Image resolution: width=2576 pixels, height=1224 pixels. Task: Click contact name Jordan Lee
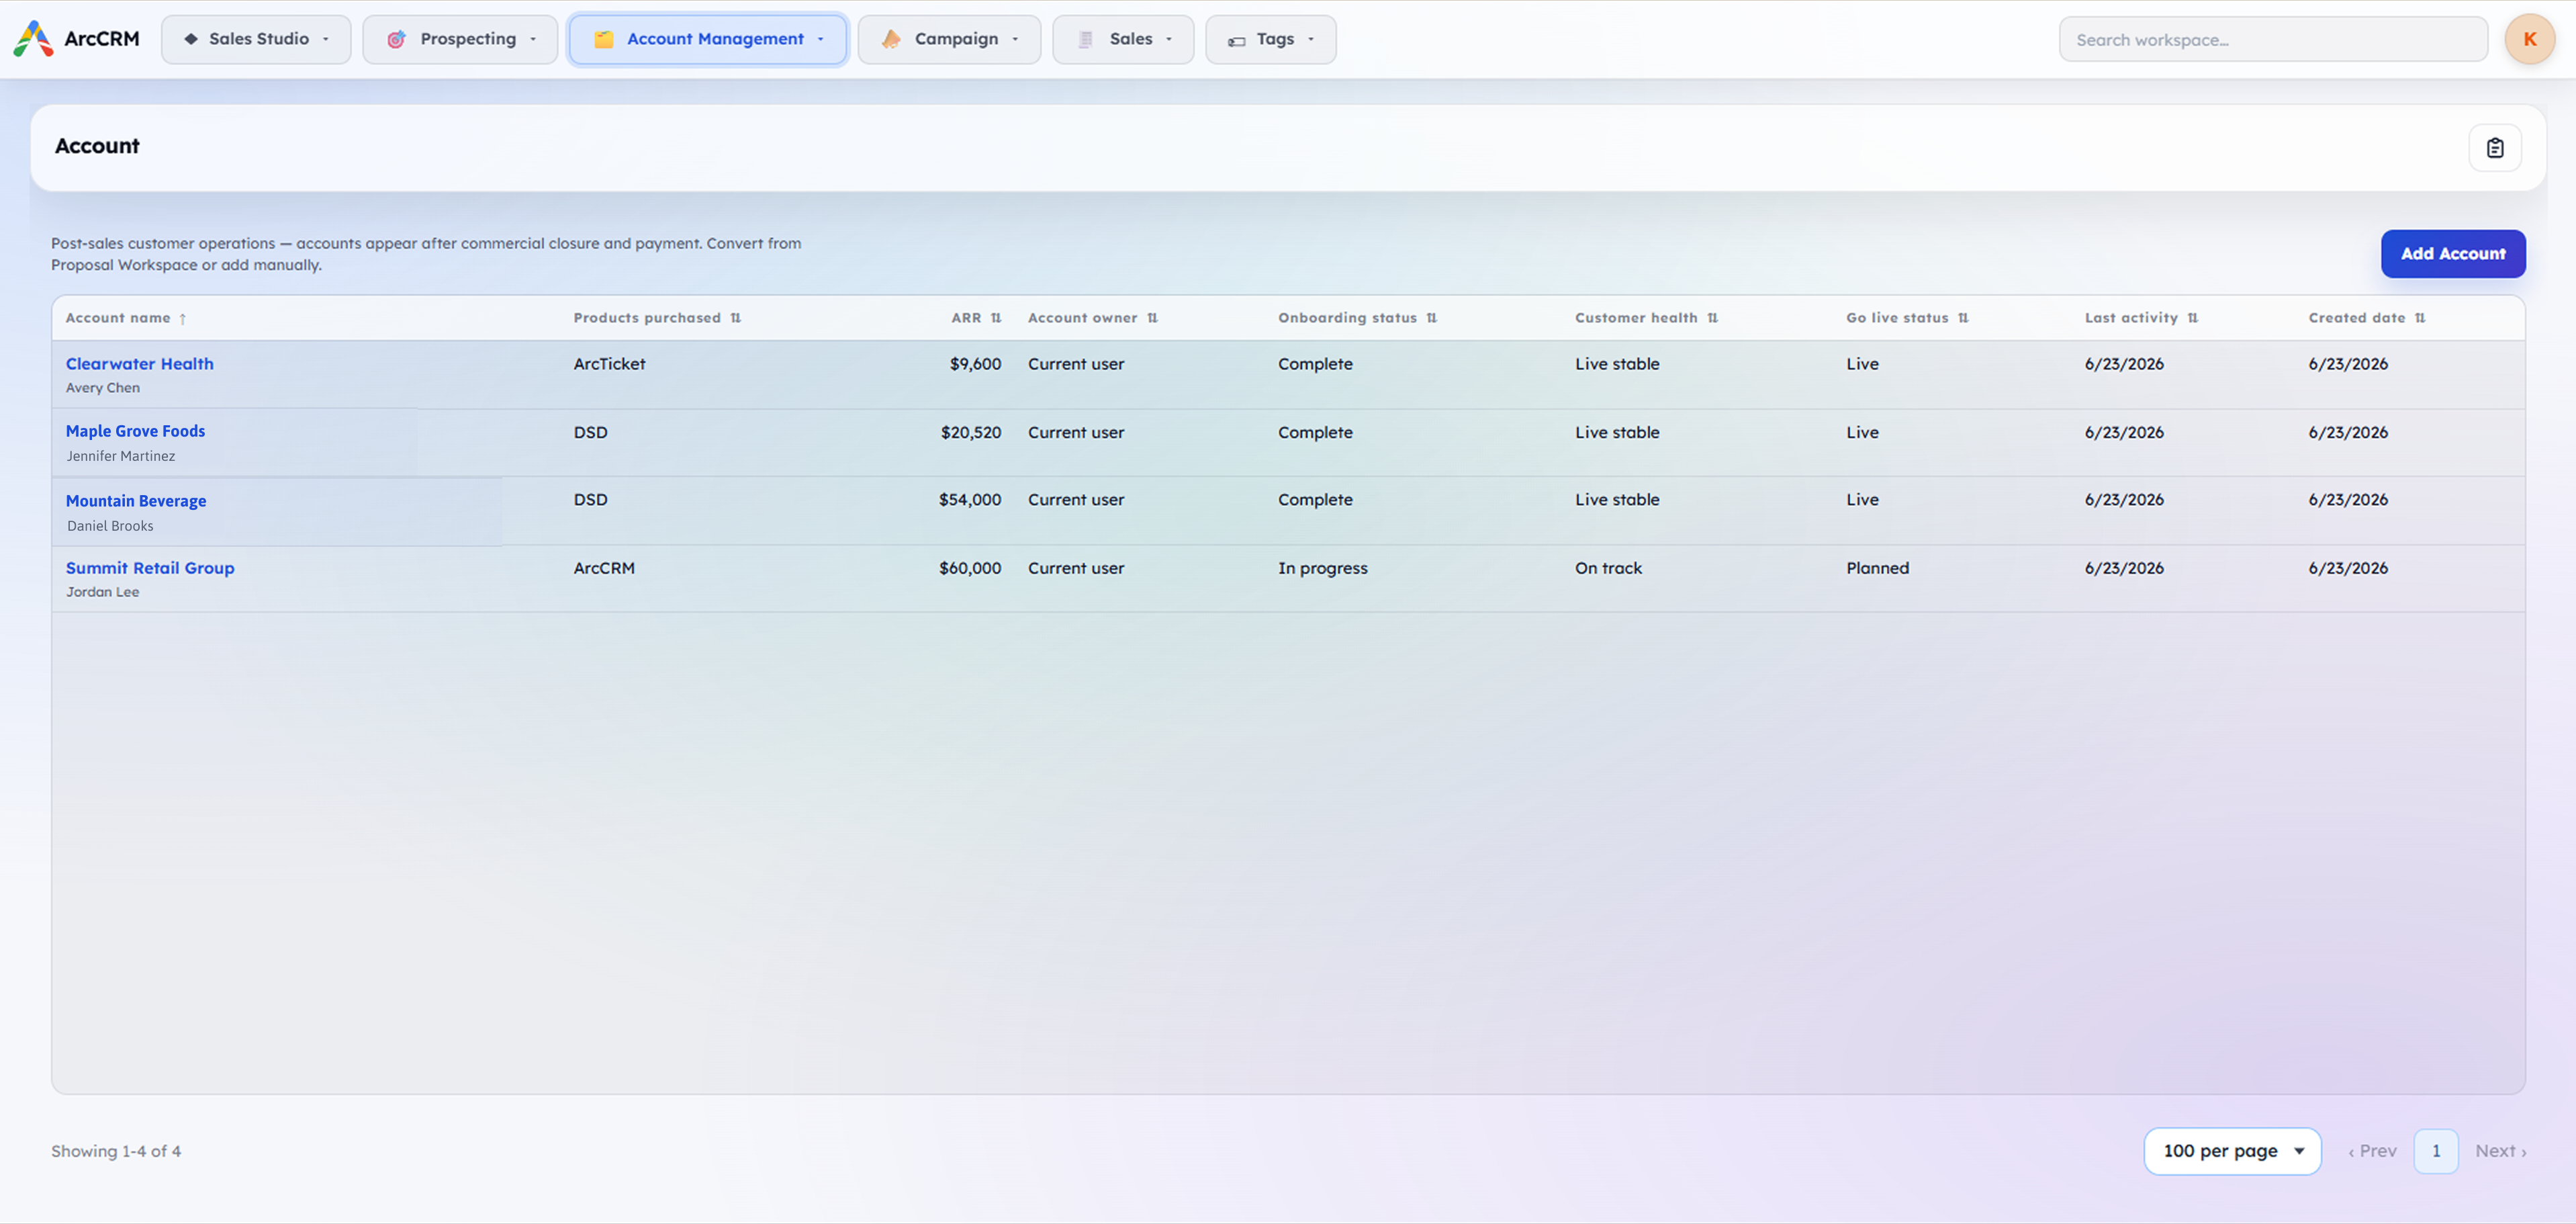tap(103, 592)
